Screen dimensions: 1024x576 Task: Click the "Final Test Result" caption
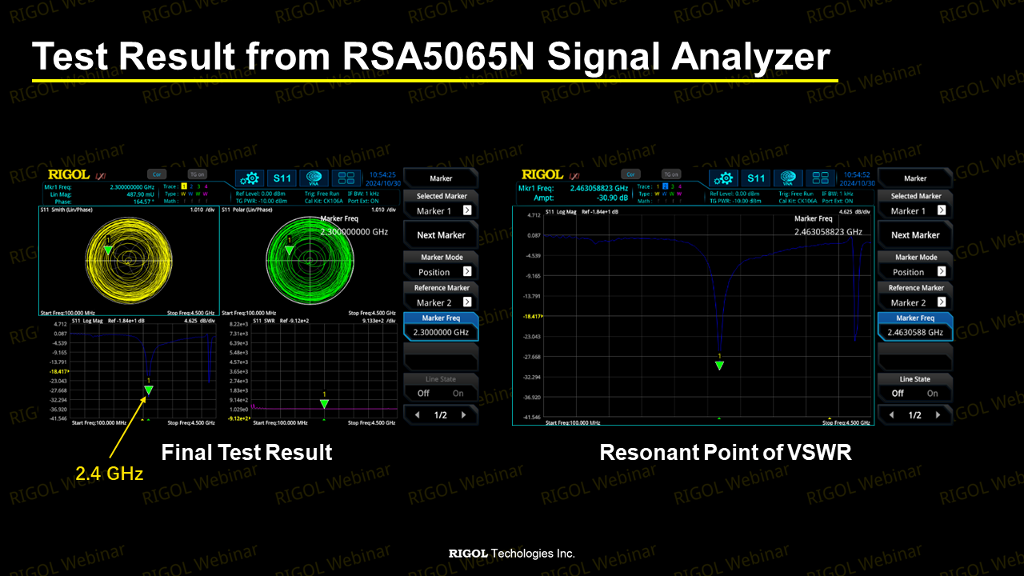(246, 452)
